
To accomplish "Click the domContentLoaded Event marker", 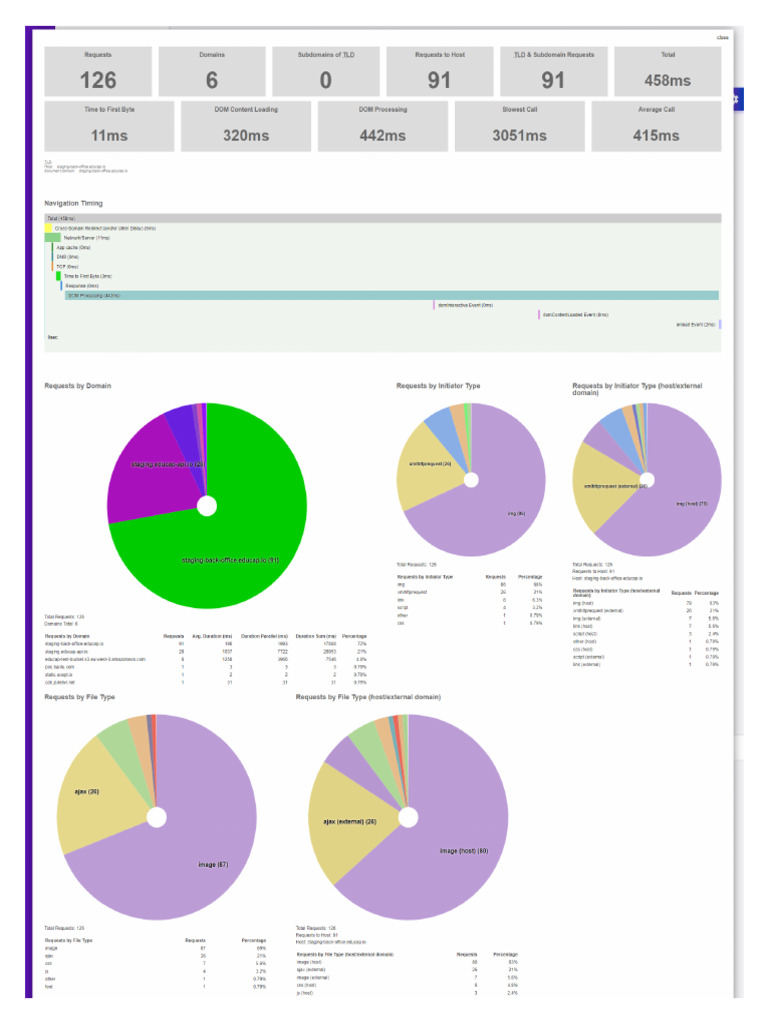I will tap(539, 315).
